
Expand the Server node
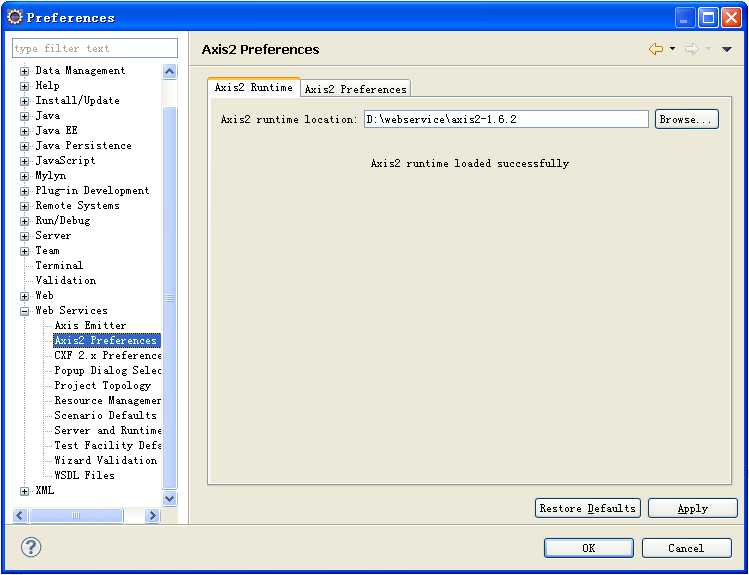pyautogui.click(x=24, y=236)
